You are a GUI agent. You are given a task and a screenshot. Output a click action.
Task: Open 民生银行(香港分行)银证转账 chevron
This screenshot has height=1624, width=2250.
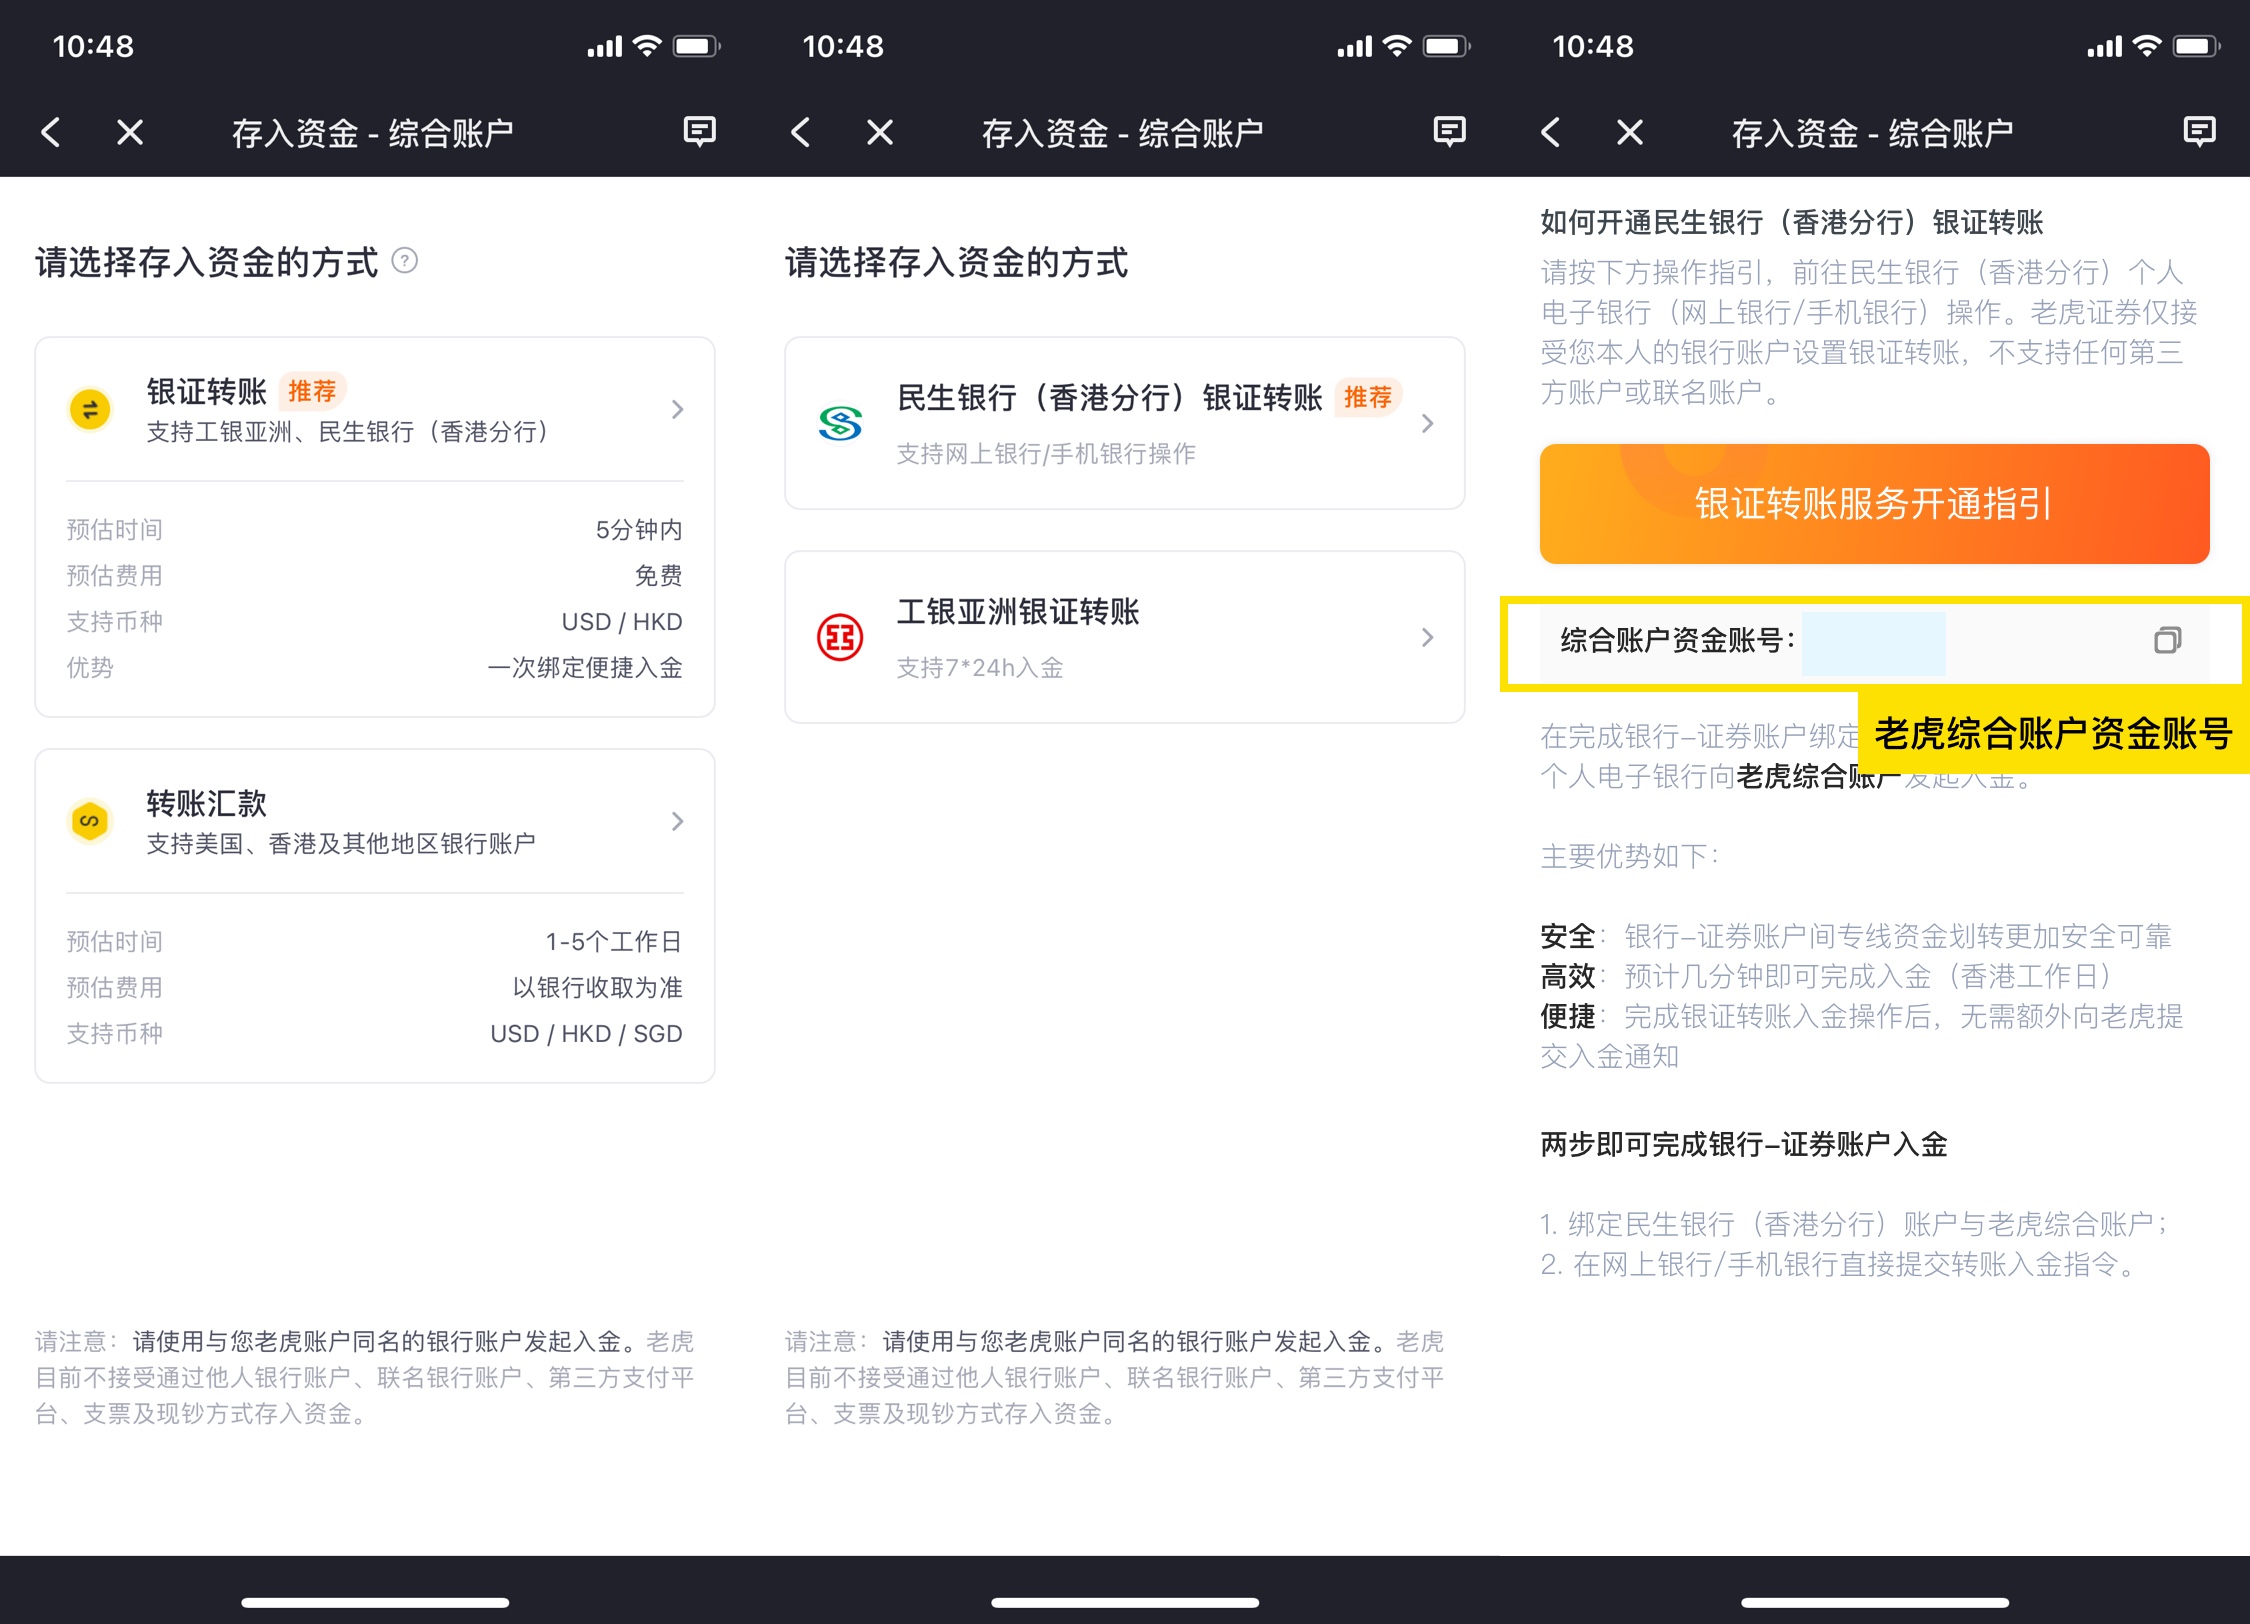1428,423
